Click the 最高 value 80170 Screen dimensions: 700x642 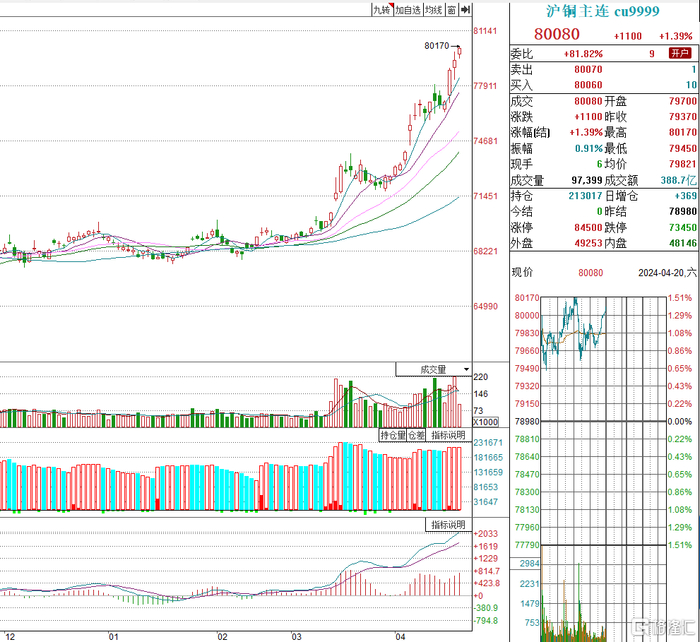(x=683, y=132)
